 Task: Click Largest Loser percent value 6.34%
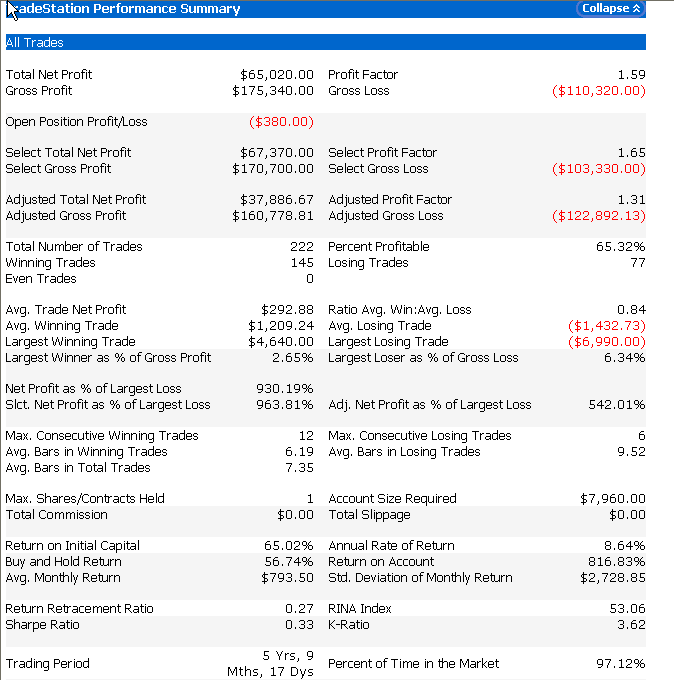pyautogui.click(x=625, y=358)
